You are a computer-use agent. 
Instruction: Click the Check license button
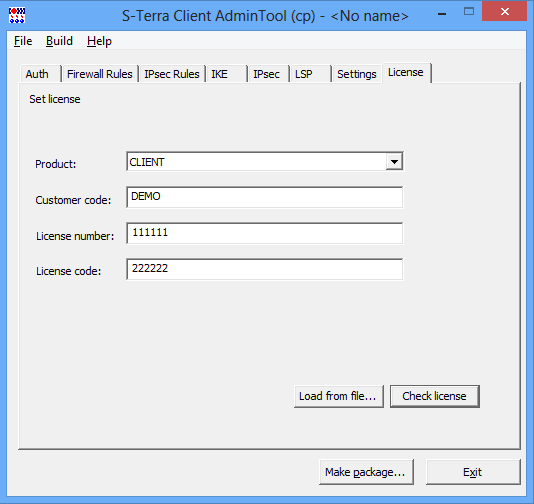pos(435,396)
